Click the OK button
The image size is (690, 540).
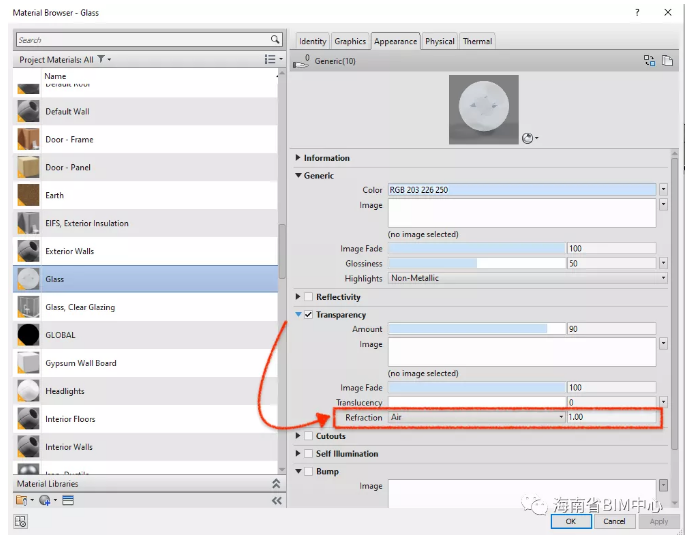(x=570, y=521)
